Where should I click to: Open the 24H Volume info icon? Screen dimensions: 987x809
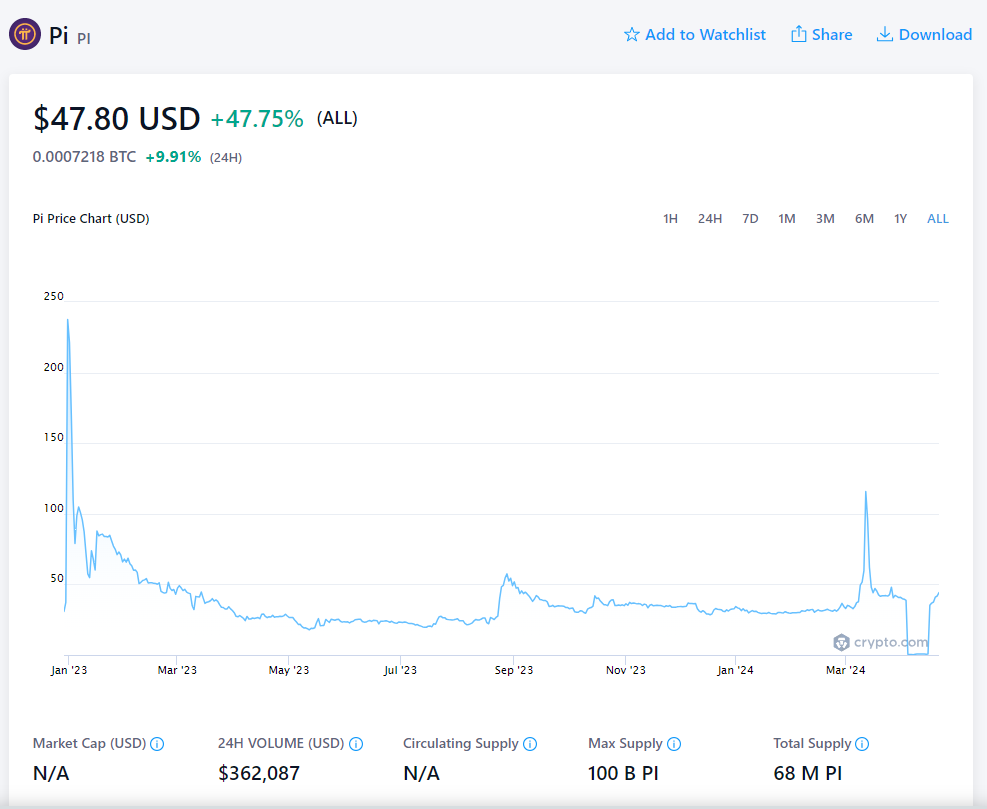click(356, 744)
